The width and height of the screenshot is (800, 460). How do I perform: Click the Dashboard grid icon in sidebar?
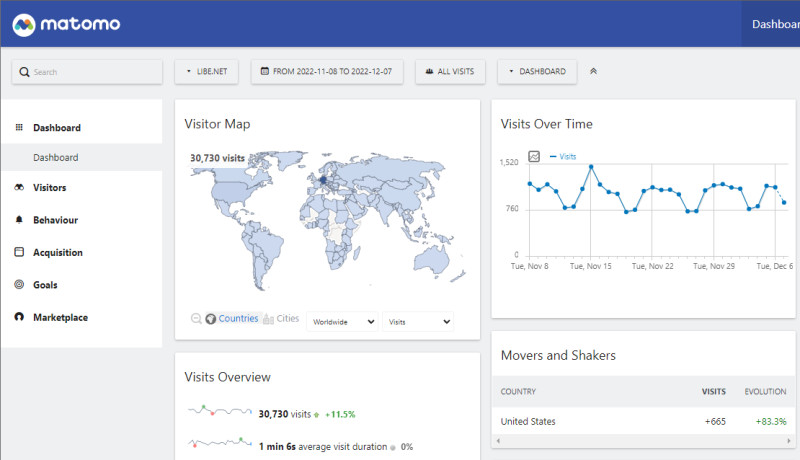[19, 128]
